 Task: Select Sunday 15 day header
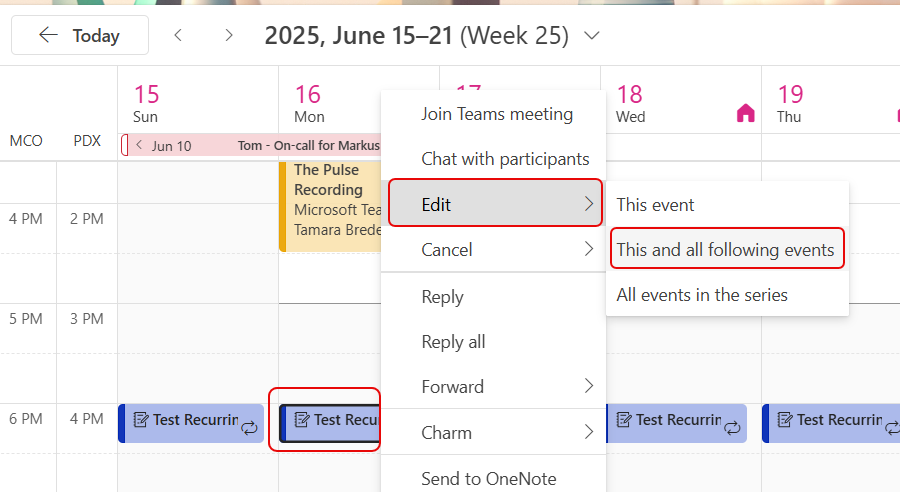click(147, 104)
